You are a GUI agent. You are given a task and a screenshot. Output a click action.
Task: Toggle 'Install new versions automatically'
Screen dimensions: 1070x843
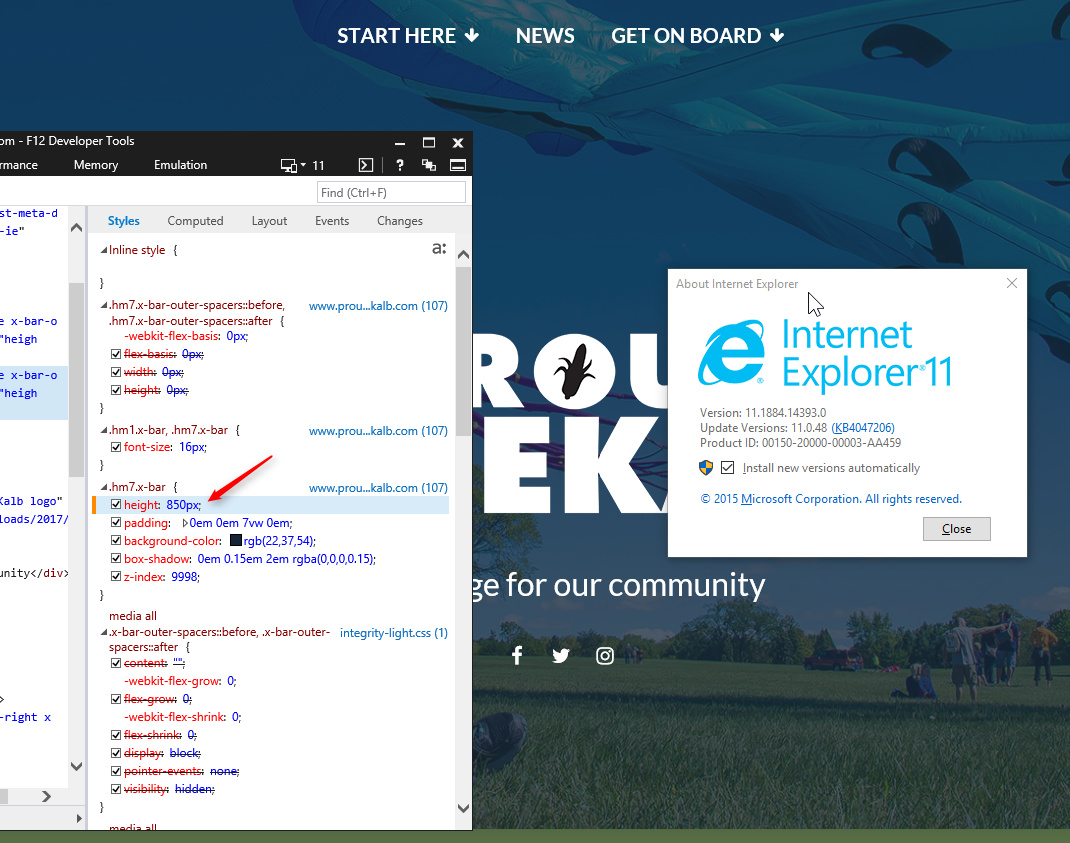[727, 467]
